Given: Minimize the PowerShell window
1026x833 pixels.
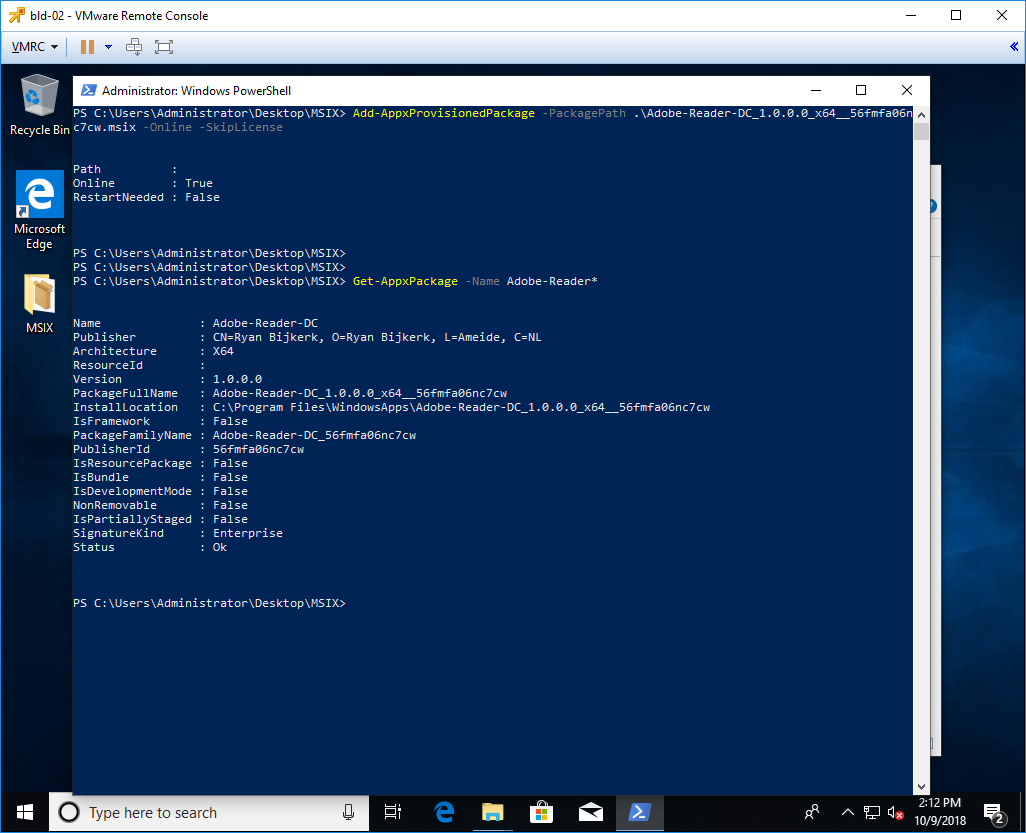Looking at the screenshot, I should (816, 90).
